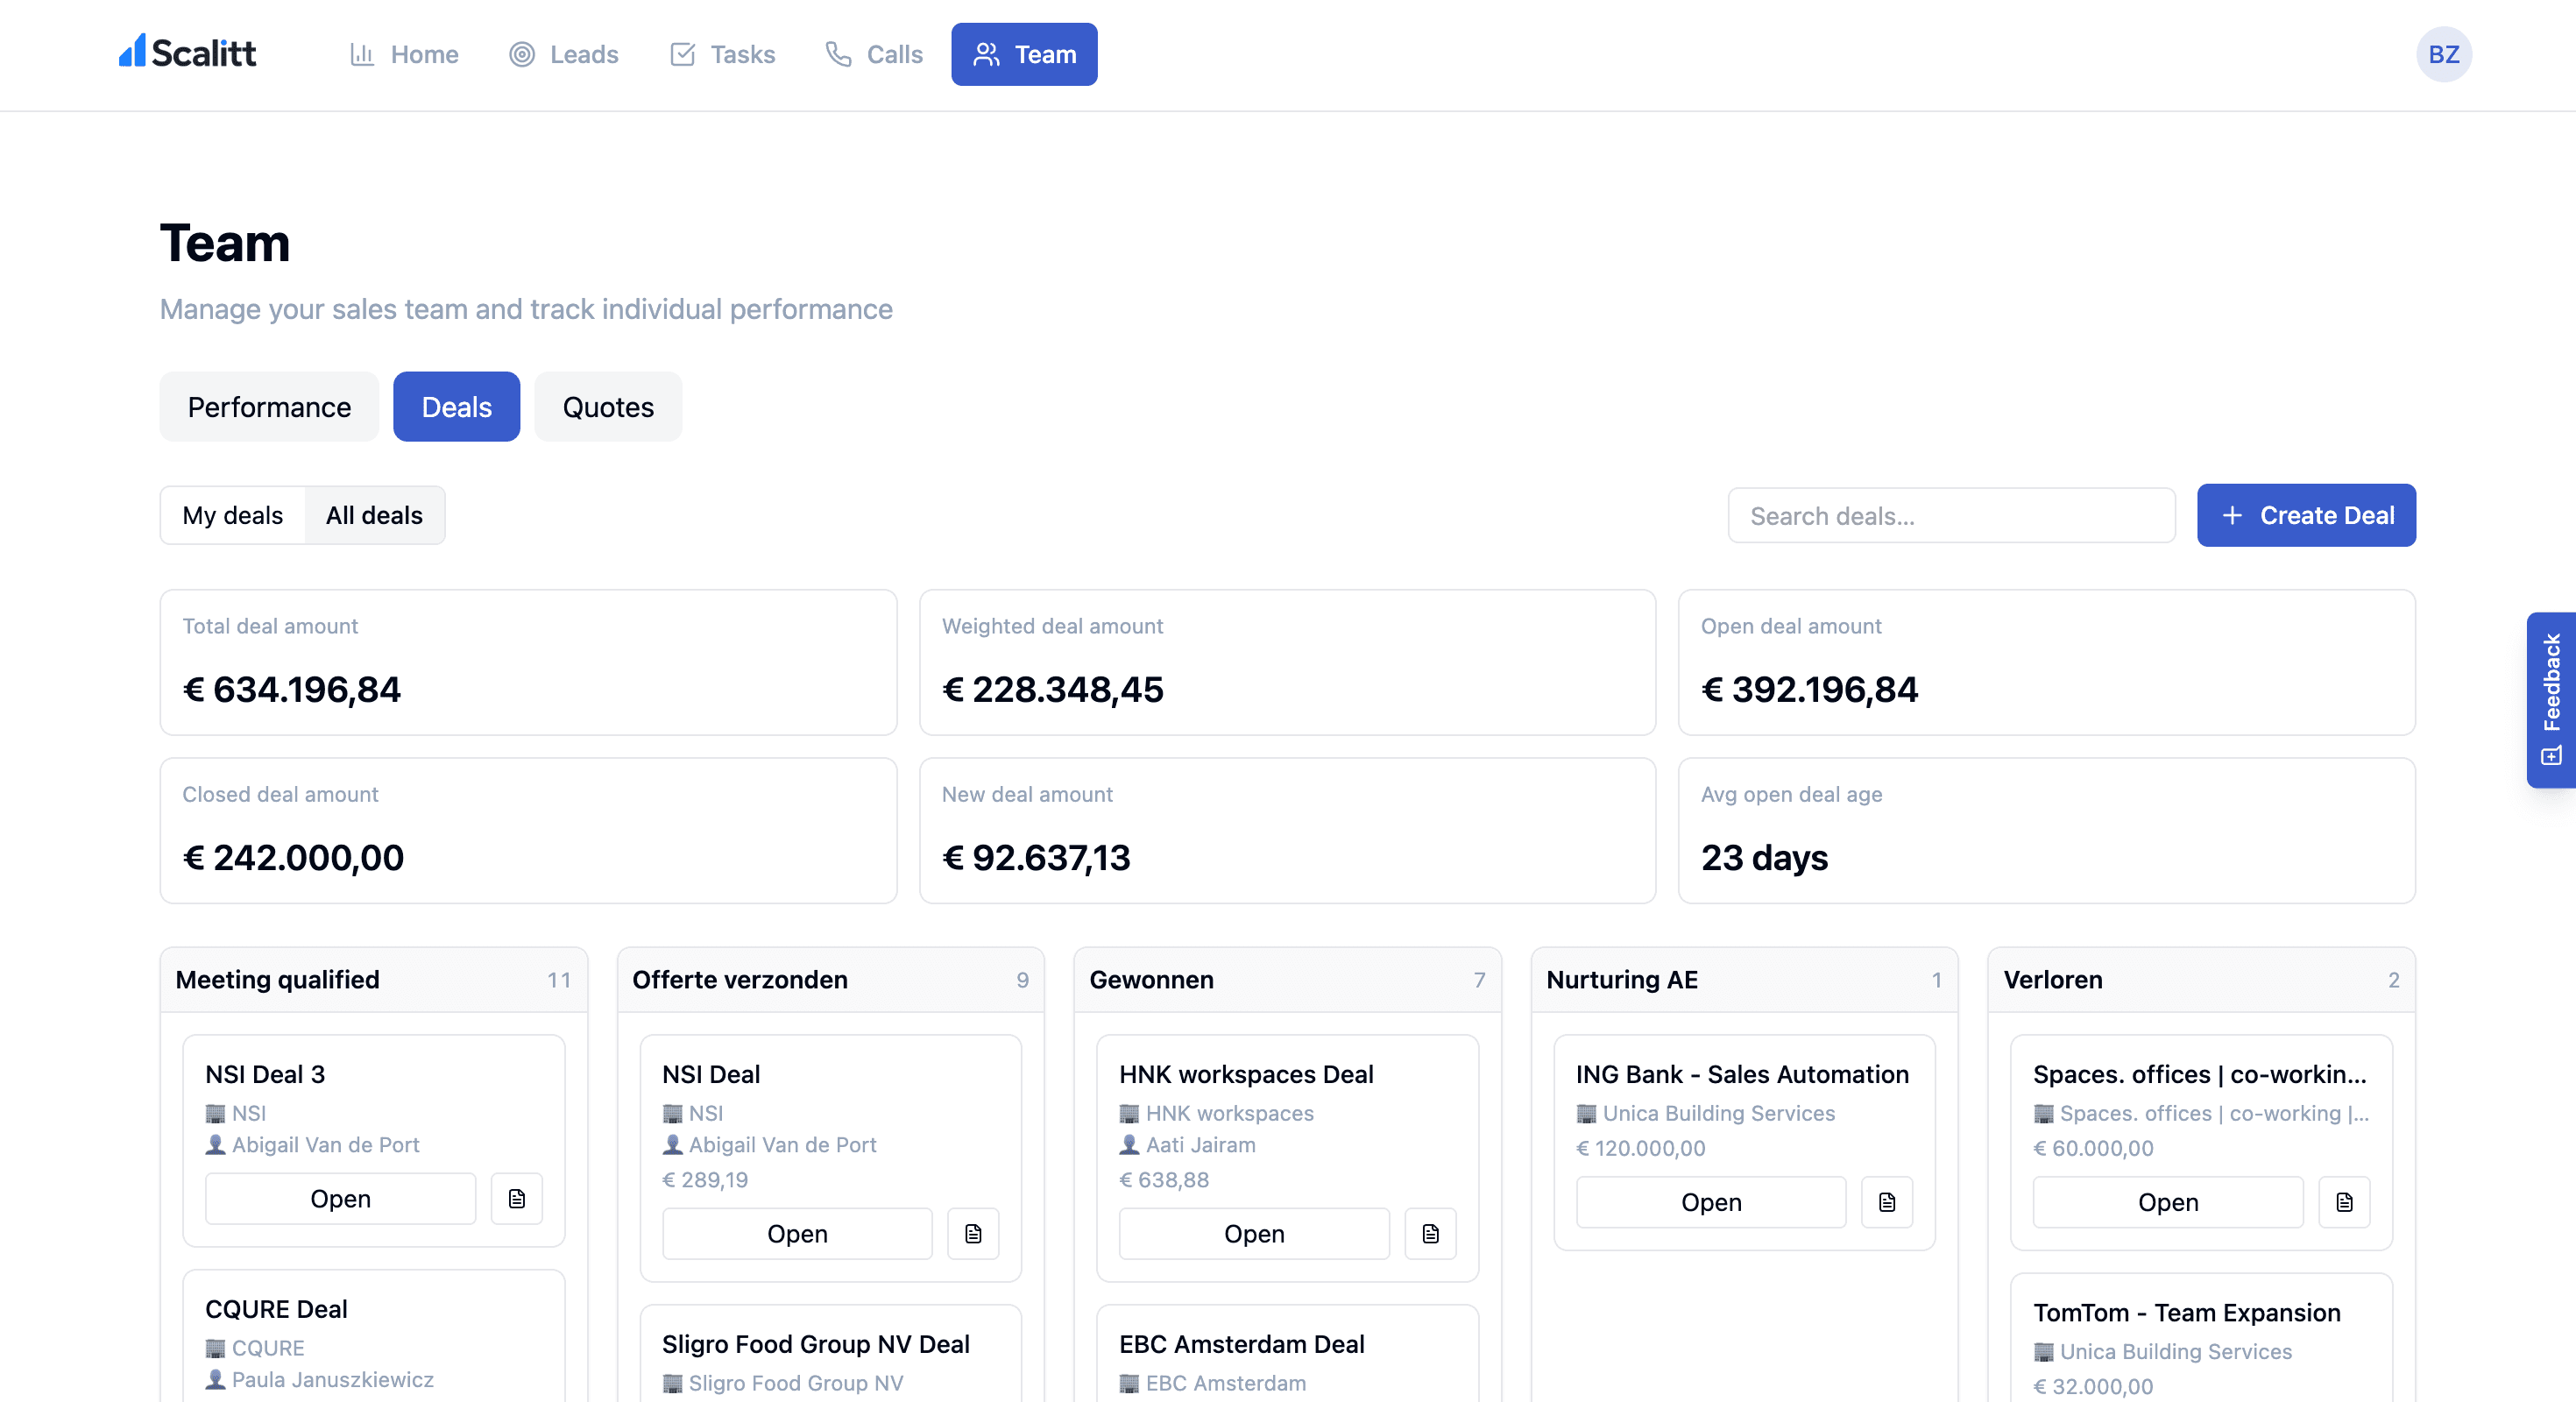Open the HNK workspaces Deal
Viewport: 2576px width, 1402px height.
[1254, 1233]
